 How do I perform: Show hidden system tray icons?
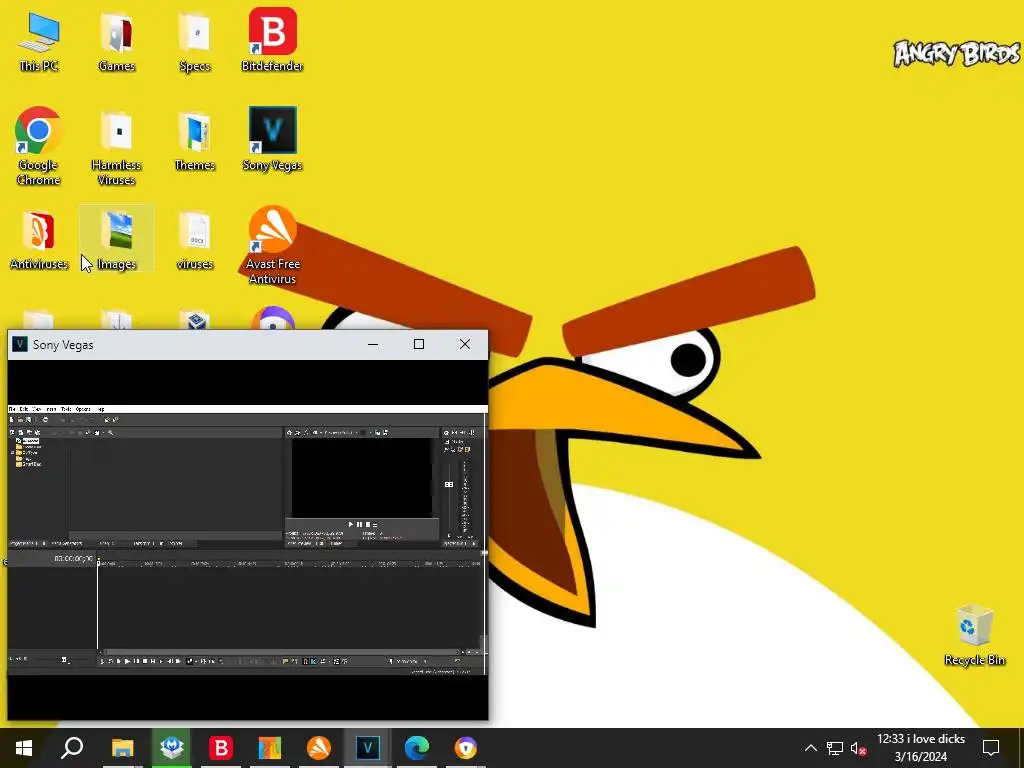click(810, 748)
